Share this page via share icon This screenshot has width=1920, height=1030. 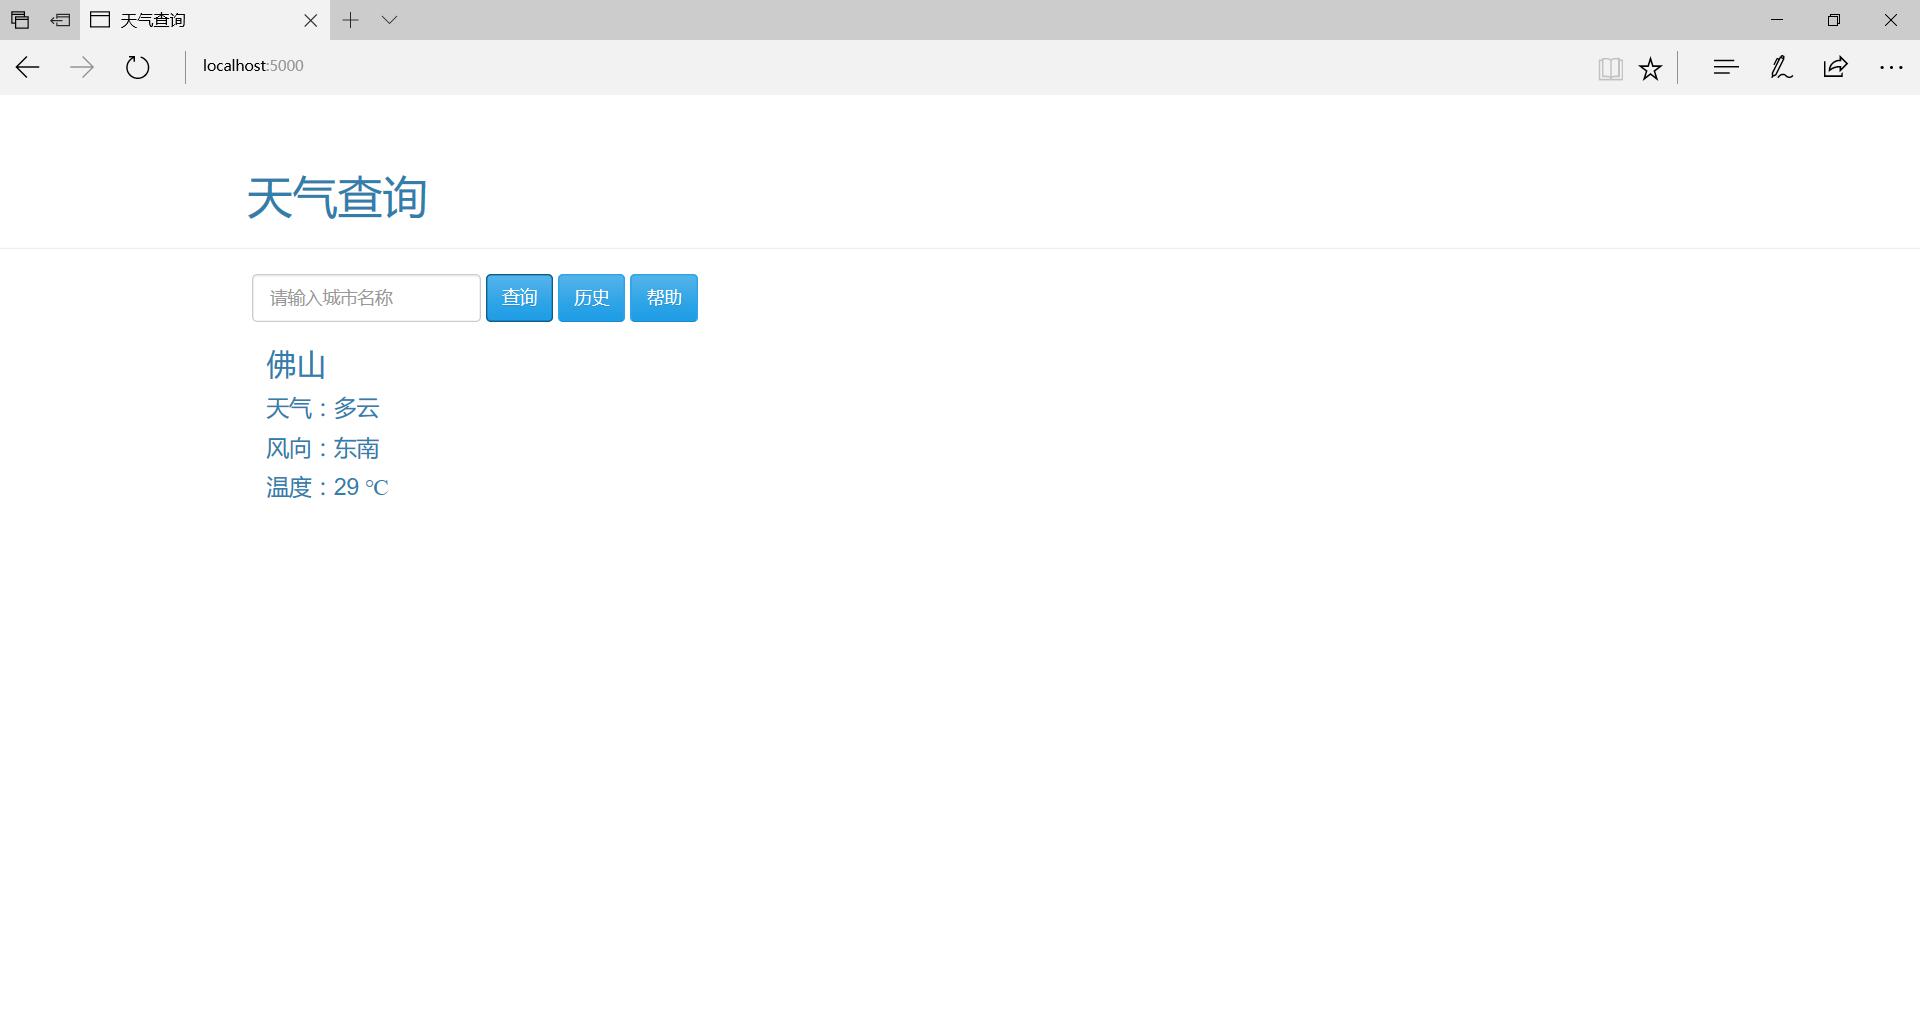tap(1836, 67)
